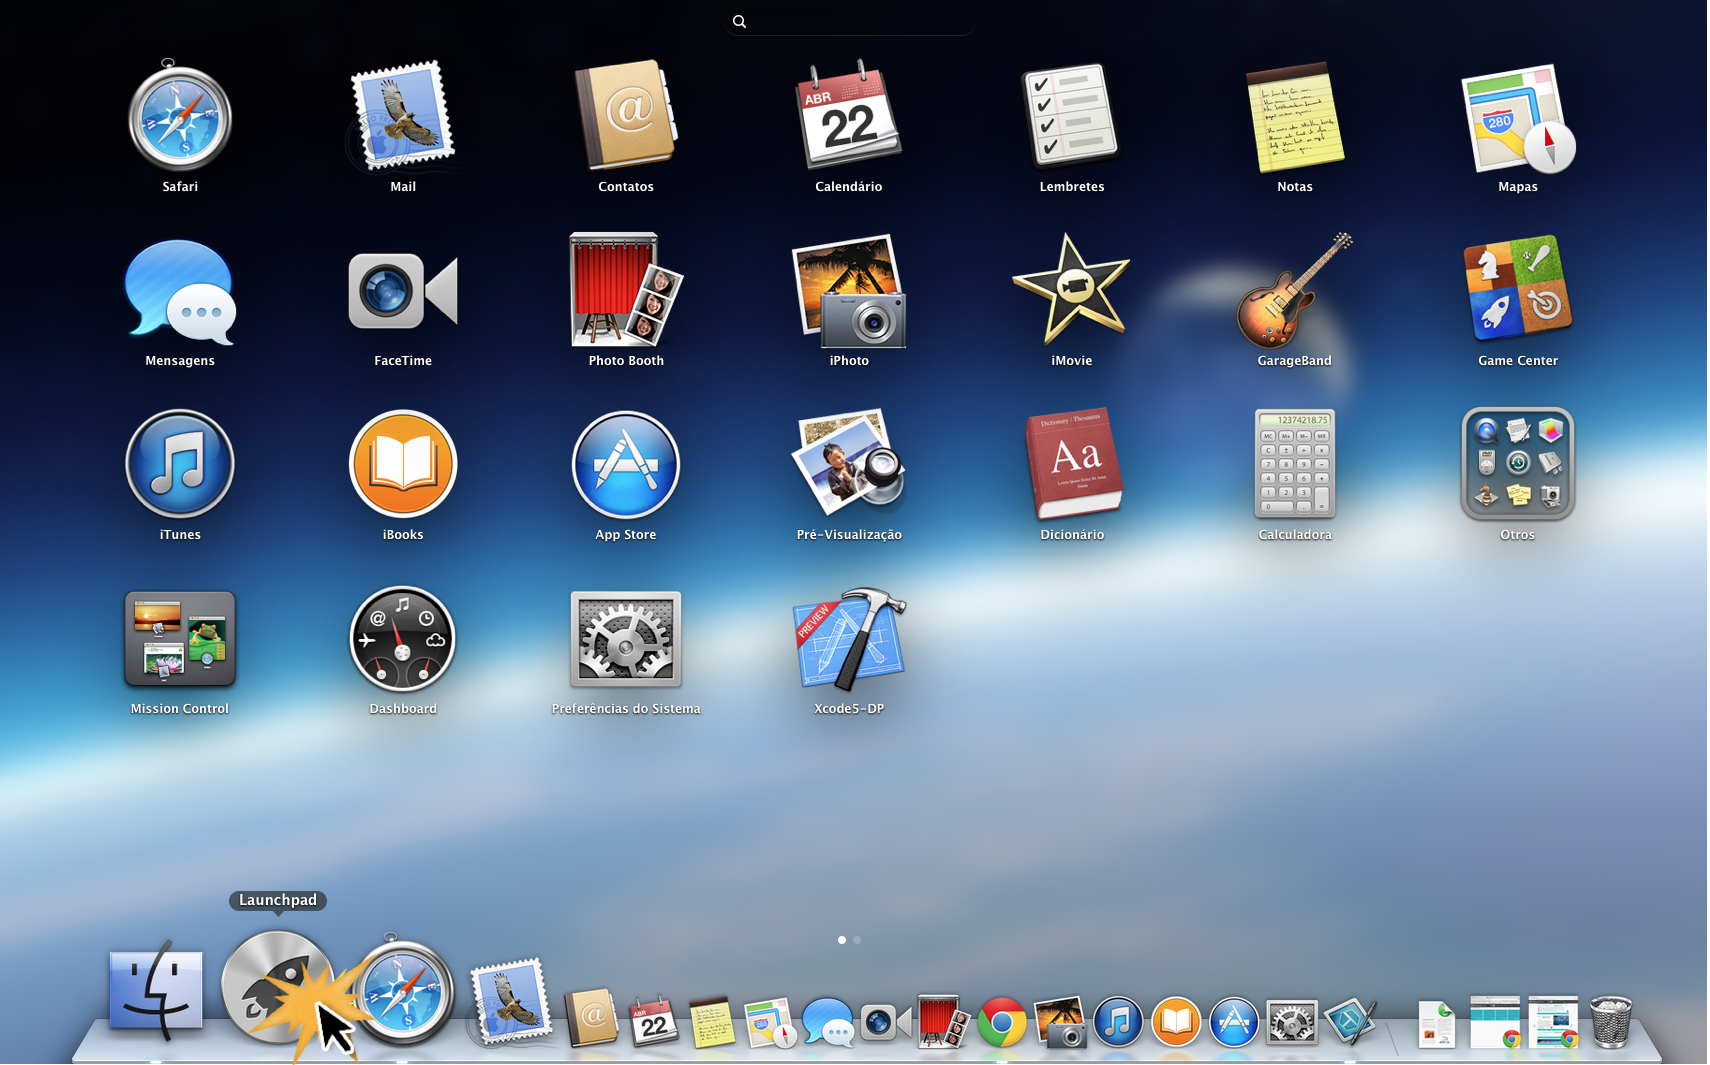Viewport: 1710px width, 1065px height.
Task: Open Photo Booth in the Launchpad grid
Action: (626, 290)
